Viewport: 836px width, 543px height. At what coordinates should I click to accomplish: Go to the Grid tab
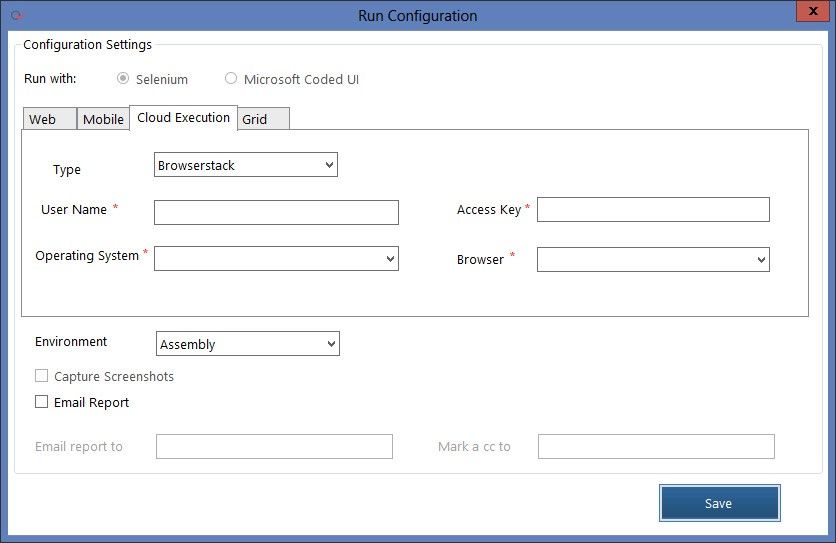tap(263, 118)
